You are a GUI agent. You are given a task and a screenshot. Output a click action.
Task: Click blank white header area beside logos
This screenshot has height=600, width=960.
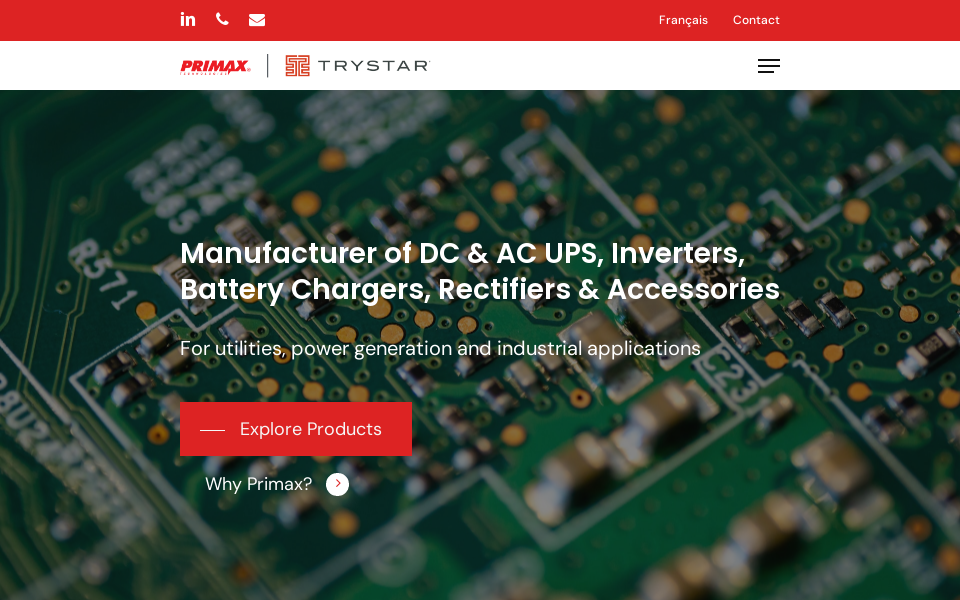(x=594, y=66)
